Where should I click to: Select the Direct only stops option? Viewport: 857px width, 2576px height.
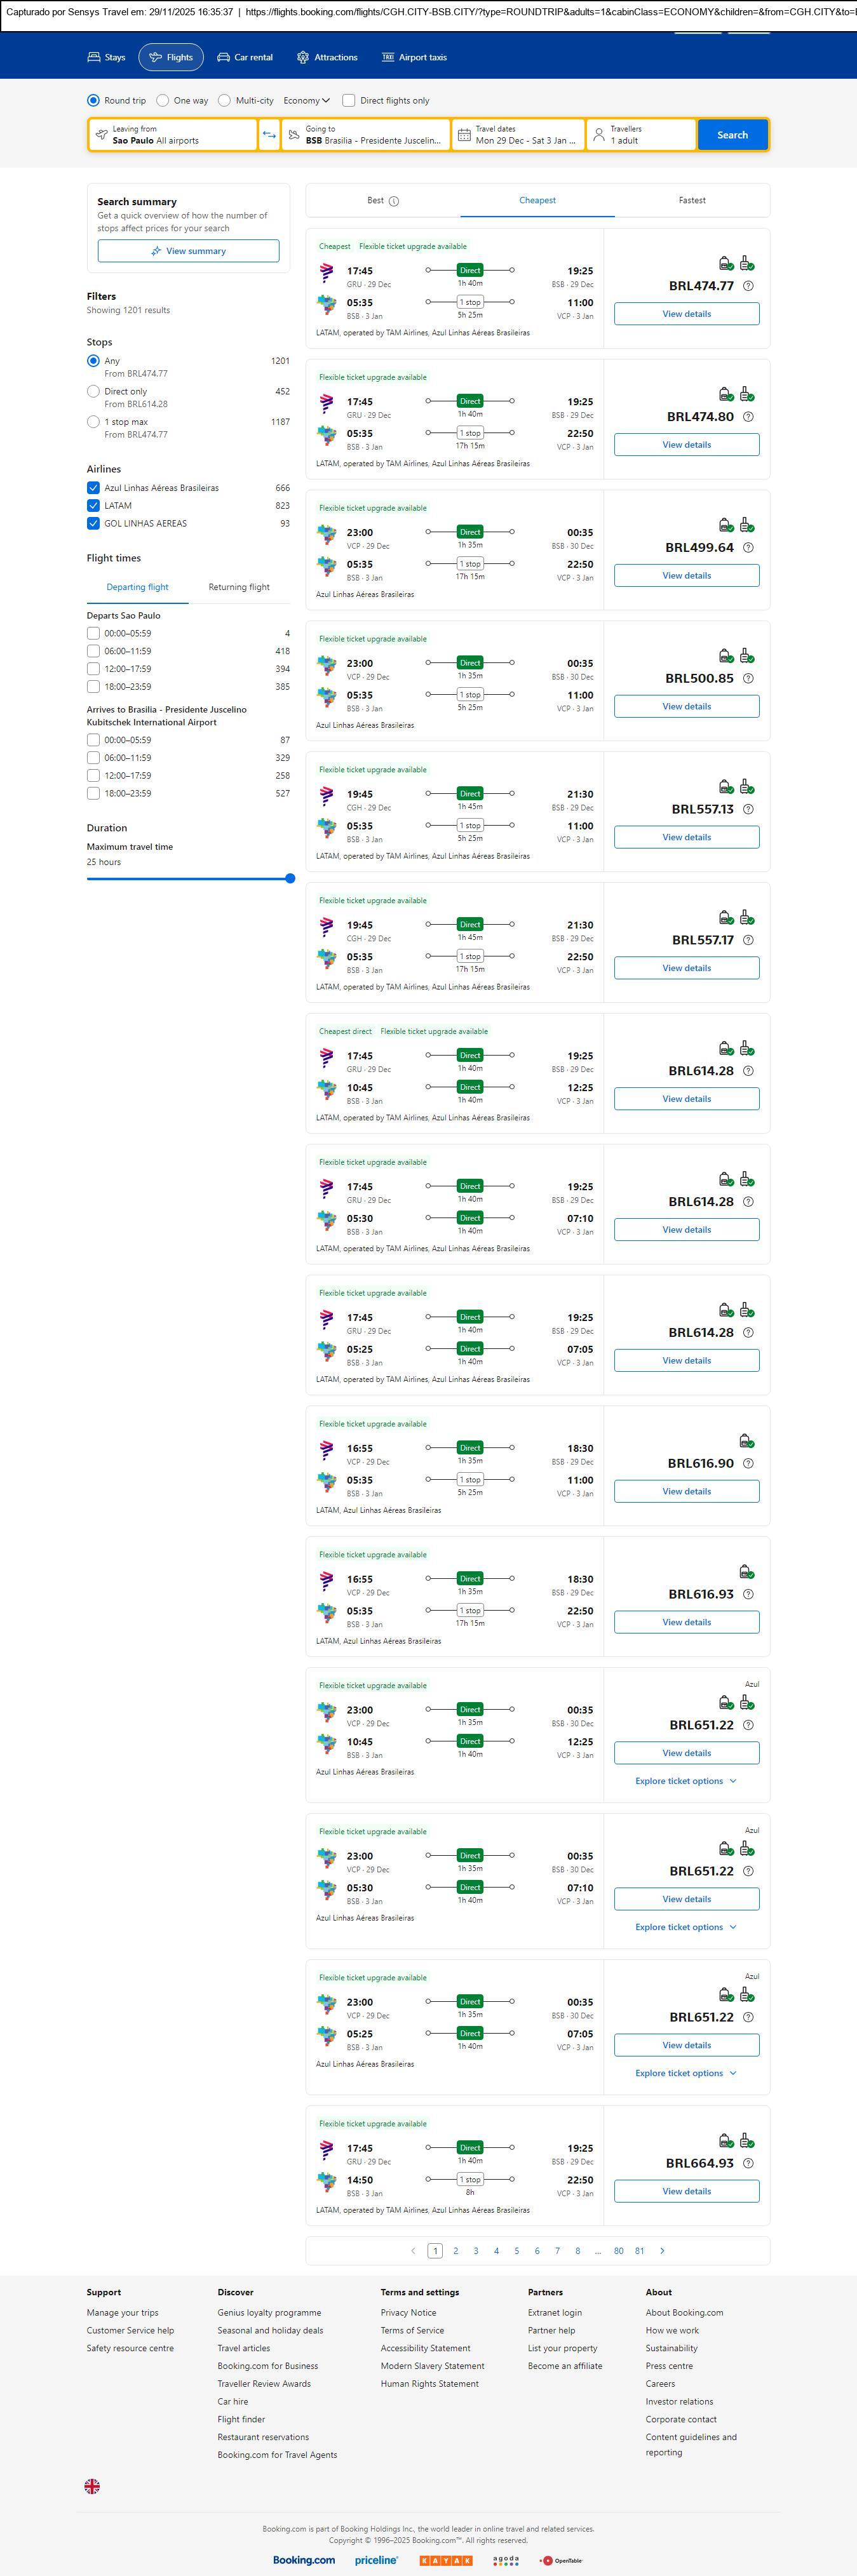tap(93, 392)
